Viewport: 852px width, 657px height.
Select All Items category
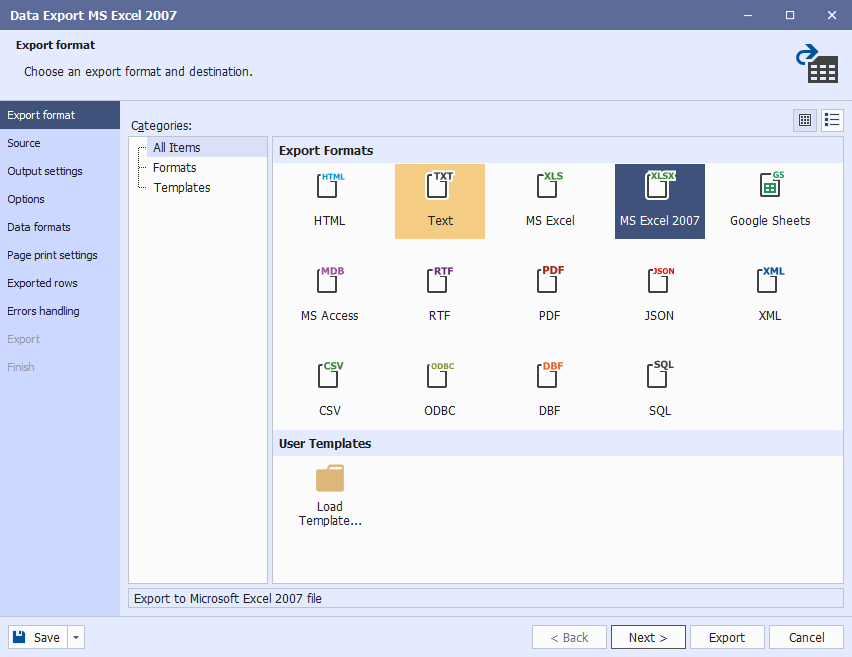(177, 147)
